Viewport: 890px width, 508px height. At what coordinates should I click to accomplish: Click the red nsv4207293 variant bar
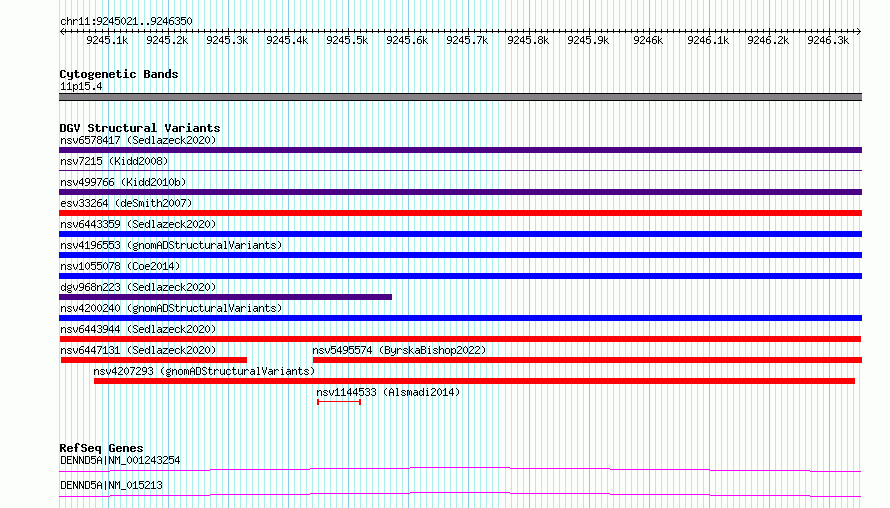pos(475,381)
